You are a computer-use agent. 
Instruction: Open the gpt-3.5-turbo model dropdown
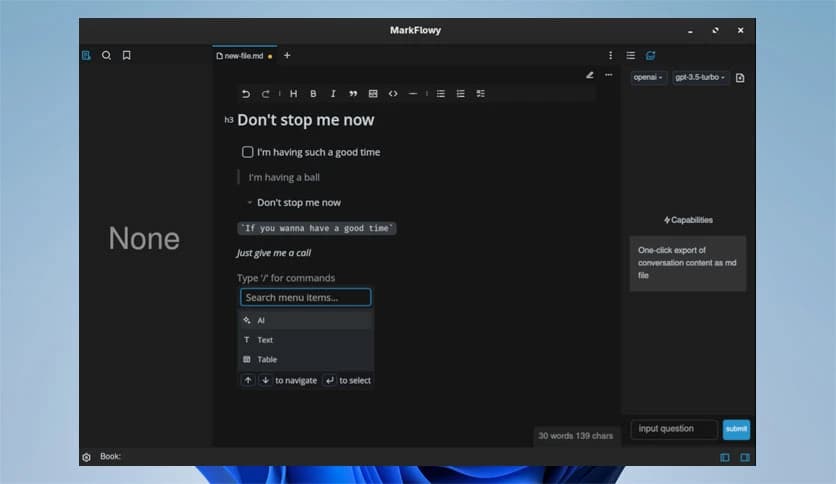[x=700, y=77]
